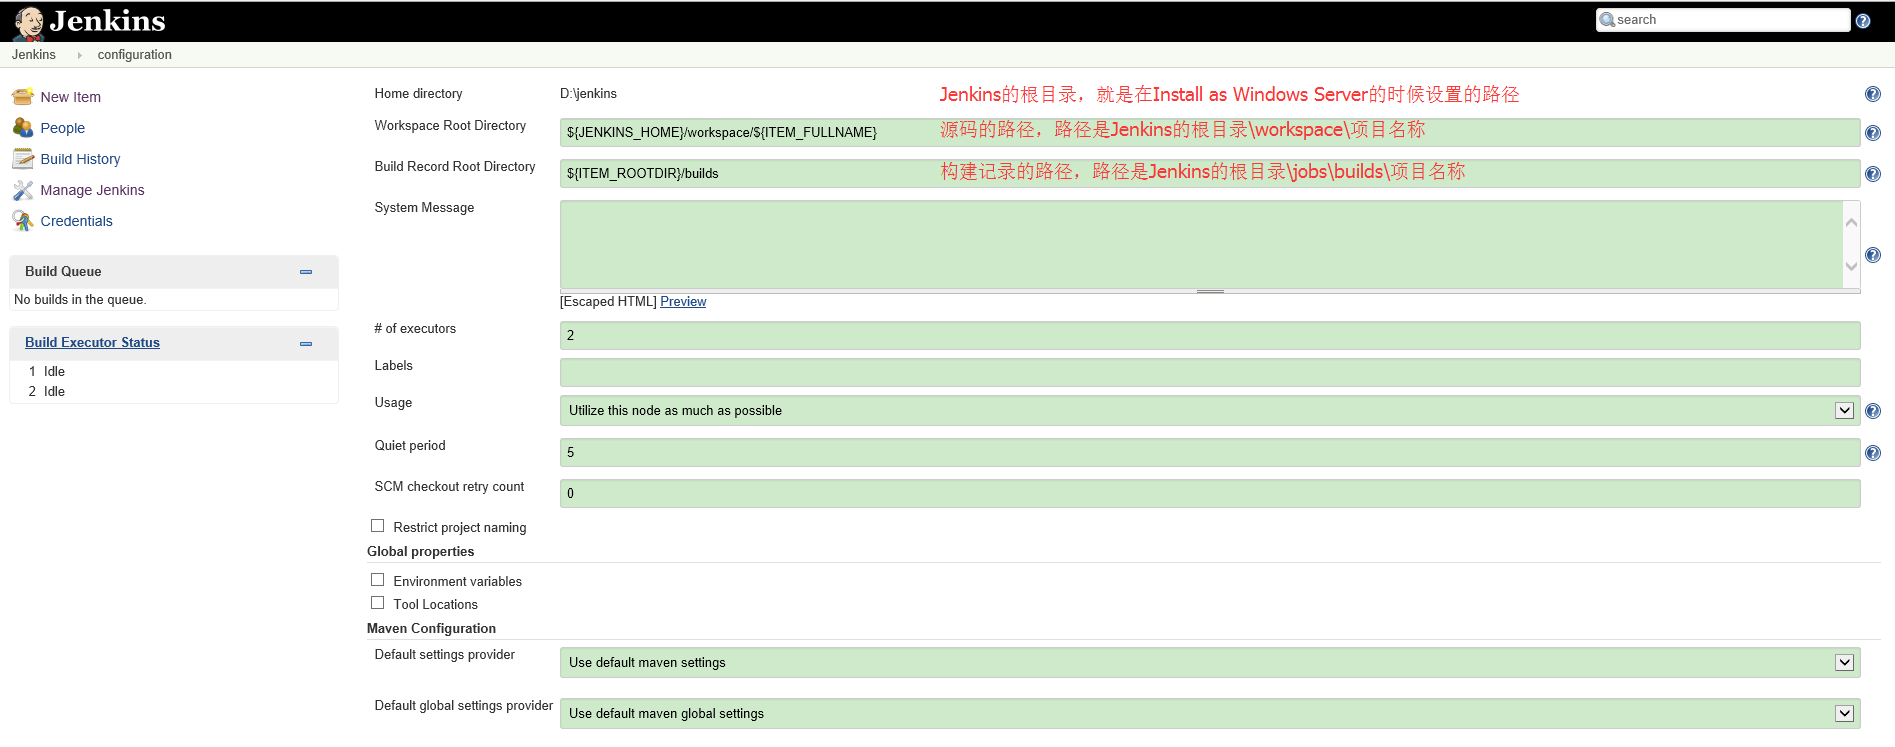
Task: Click configuration breadcrumb item
Action: pyautogui.click(x=135, y=55)
